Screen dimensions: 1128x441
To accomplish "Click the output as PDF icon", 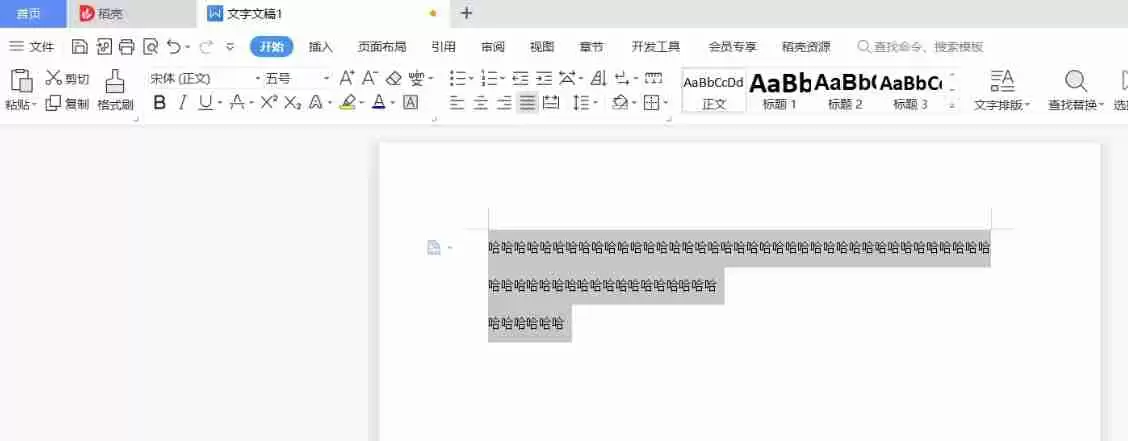I will [x=104, y=47].
